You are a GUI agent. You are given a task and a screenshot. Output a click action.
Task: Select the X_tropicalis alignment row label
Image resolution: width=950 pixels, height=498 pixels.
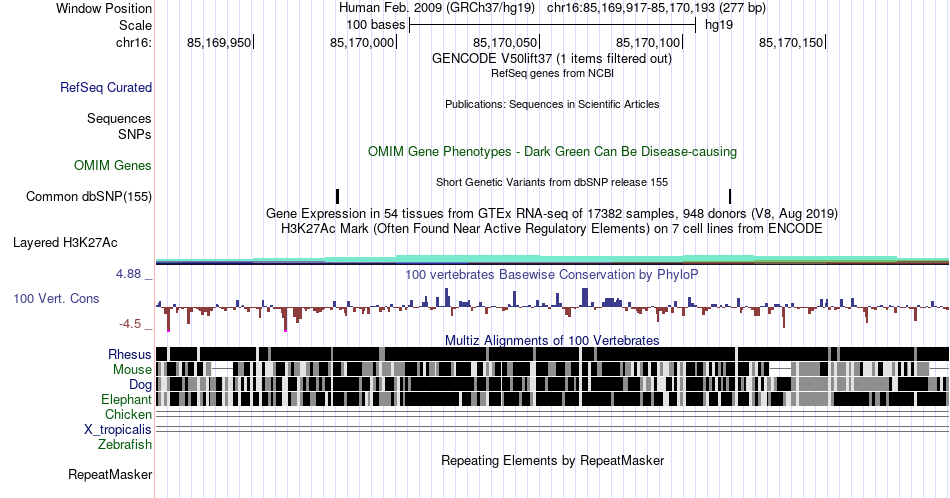[118, 430]
